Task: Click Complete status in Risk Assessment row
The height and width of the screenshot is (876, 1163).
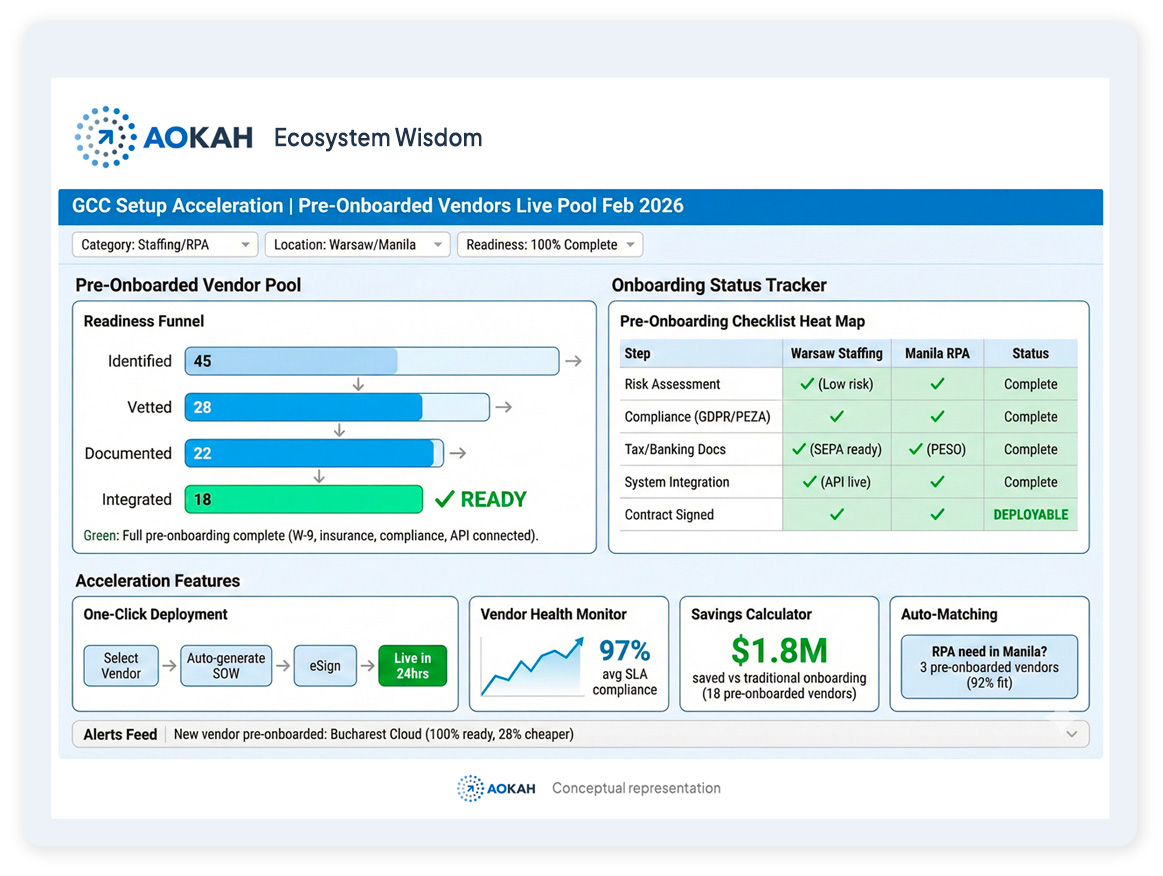Action: click(1031, 384)
